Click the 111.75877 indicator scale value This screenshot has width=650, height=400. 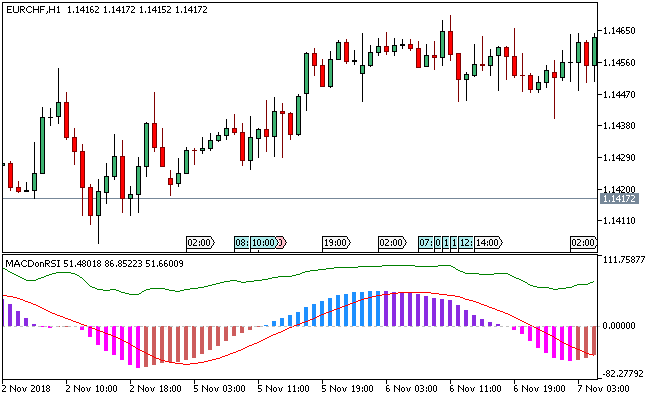[623, 260]
